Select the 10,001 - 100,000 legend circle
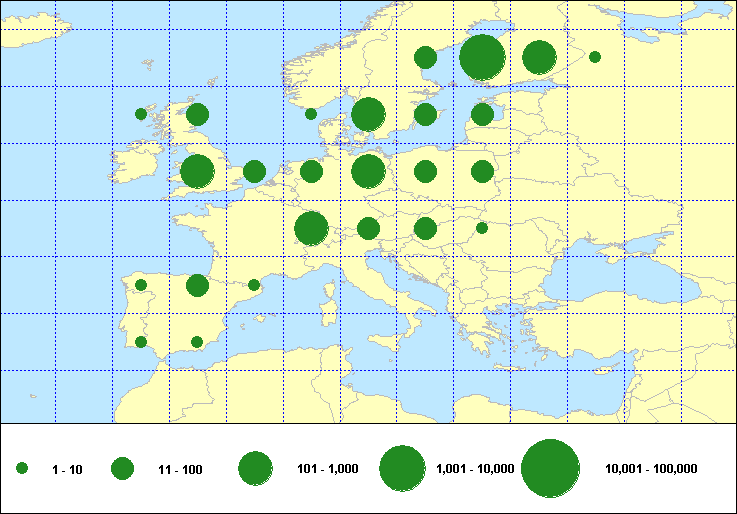 [551, 468]
